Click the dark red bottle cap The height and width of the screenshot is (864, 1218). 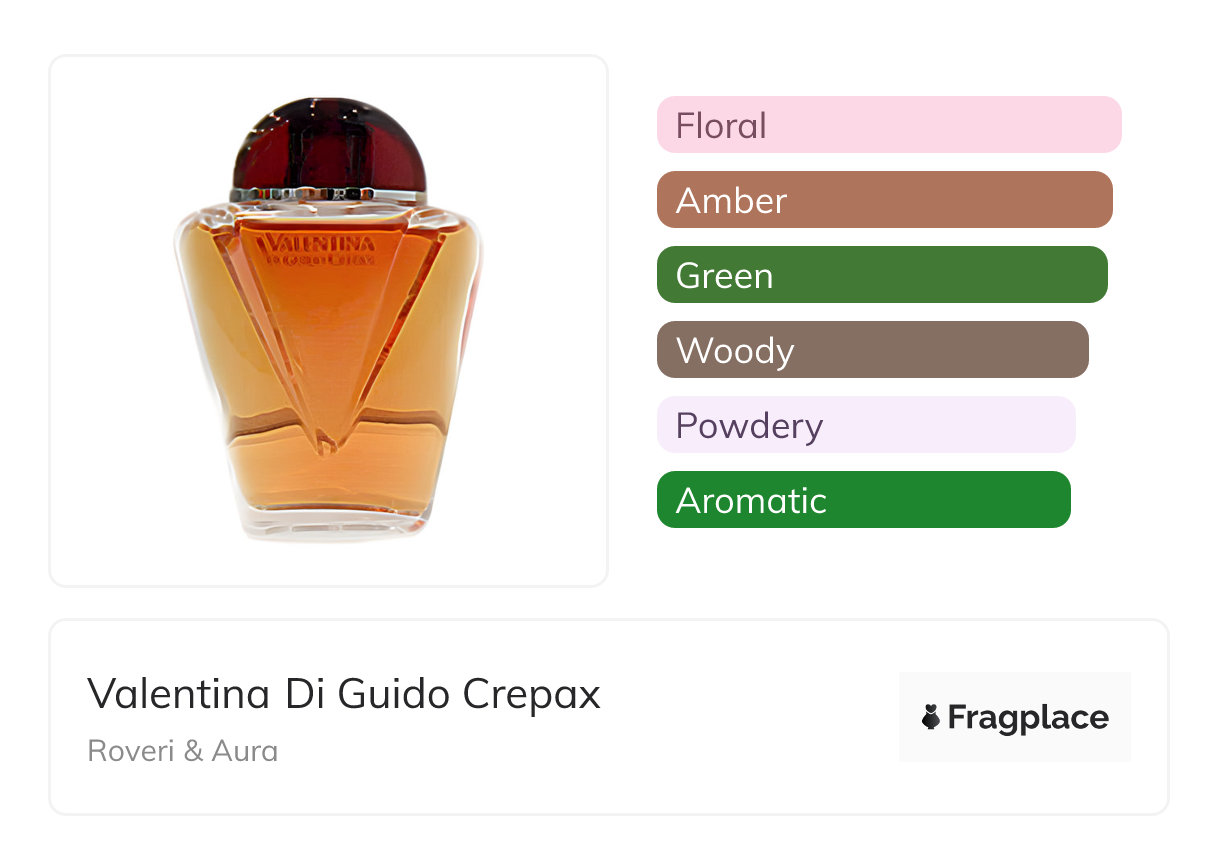[x=328, y=145]
